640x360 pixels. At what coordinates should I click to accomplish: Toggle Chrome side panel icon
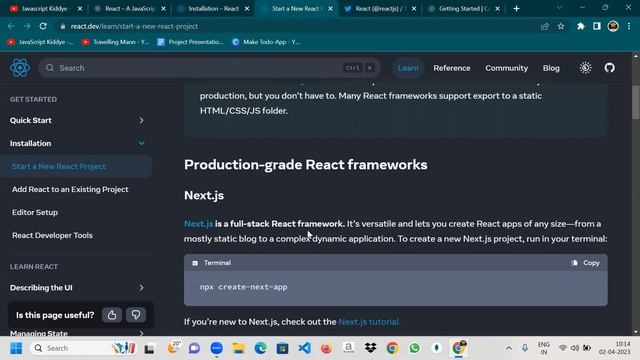pyautogui.click(x=597, y=26)
